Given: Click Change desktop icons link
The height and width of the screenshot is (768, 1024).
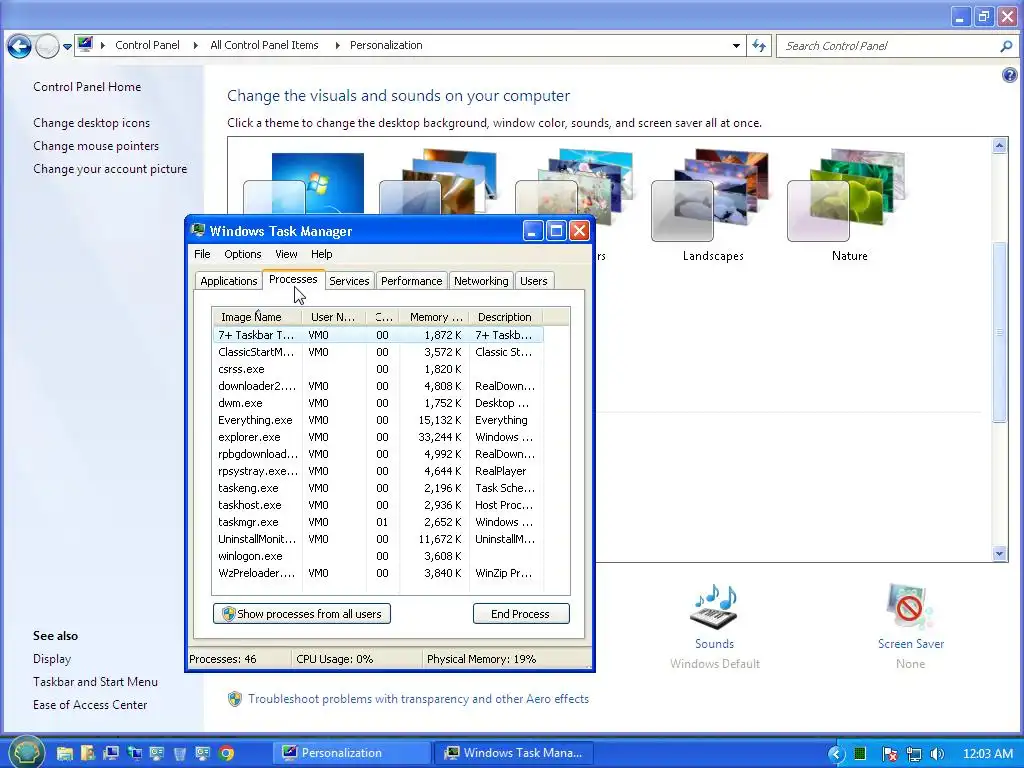Looking at the screenshot, I should pos(91,123).
